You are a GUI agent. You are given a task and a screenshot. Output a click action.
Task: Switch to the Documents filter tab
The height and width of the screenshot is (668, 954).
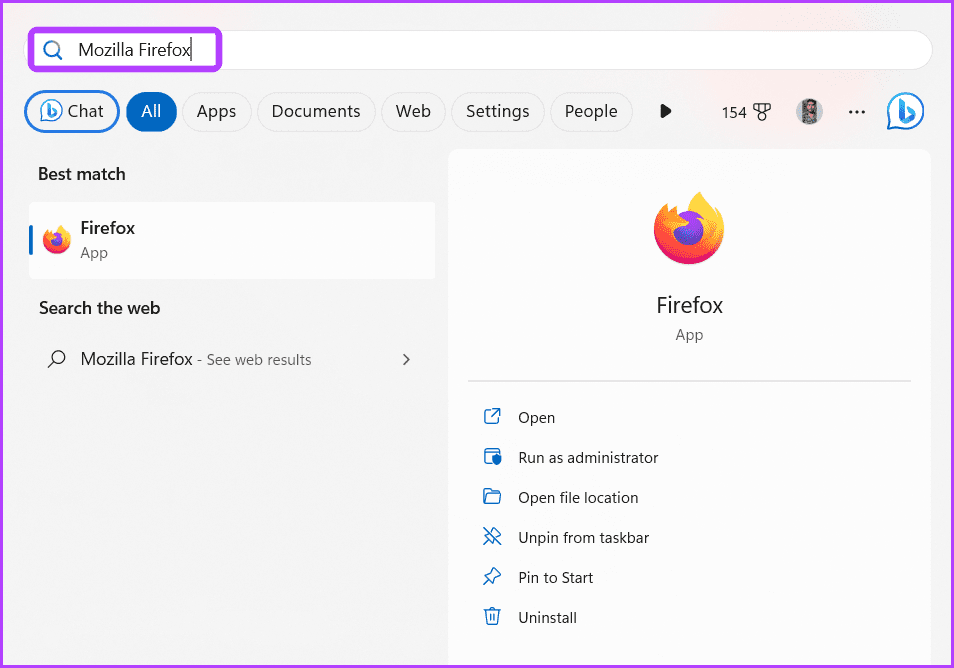316,111
